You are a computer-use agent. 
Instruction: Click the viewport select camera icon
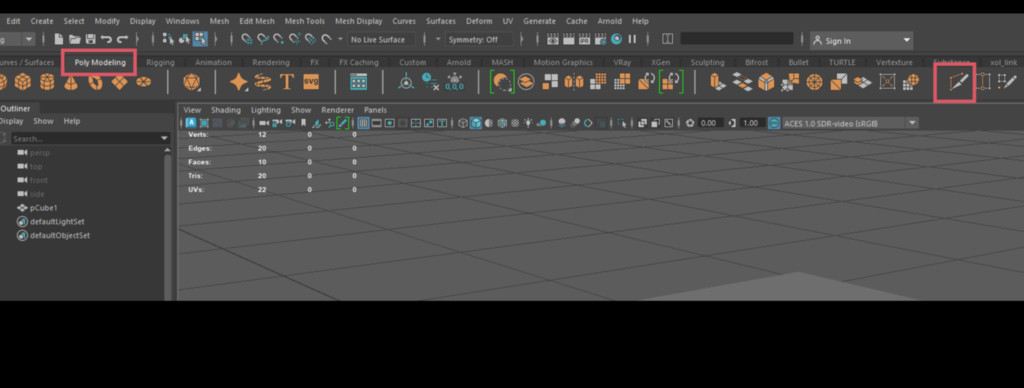pyautogui.click(x=264, y=123)
